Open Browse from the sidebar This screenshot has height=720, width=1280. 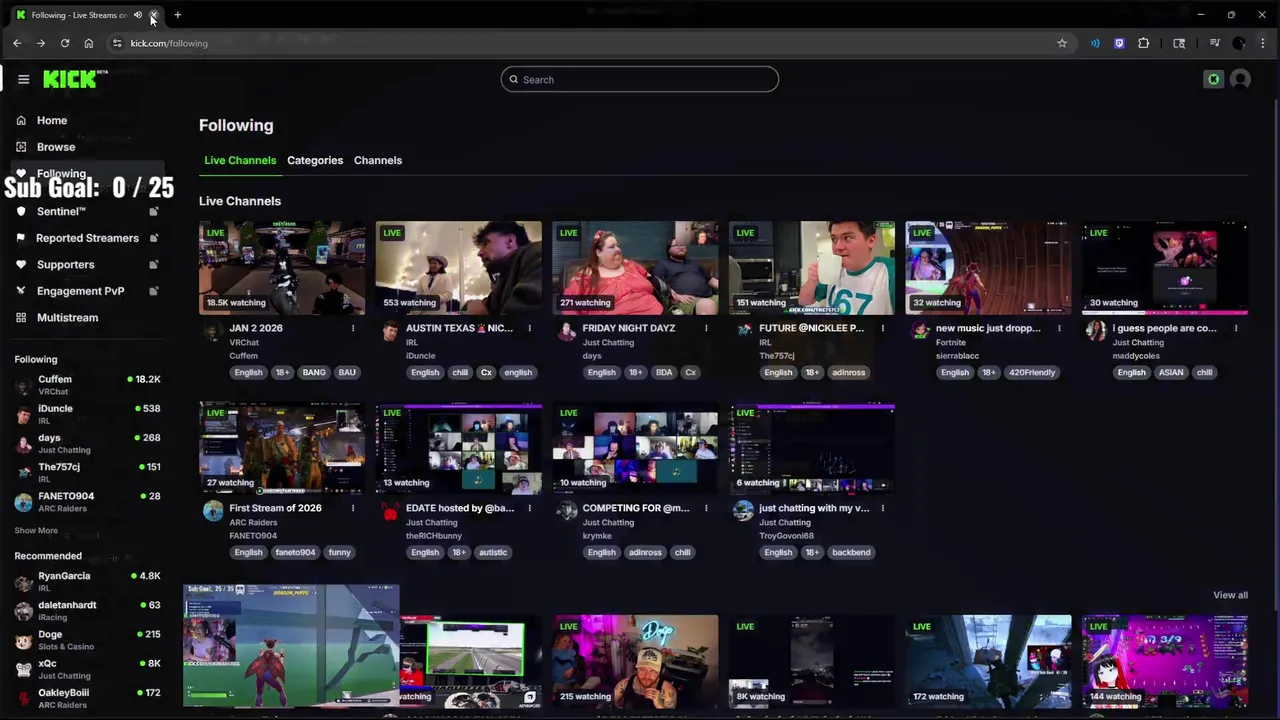pyautogui.click(x=56, y=147)
